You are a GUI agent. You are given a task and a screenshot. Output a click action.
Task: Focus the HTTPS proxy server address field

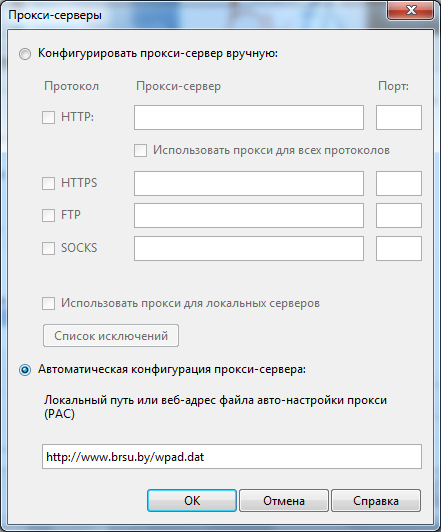click(x=249, y=184)
